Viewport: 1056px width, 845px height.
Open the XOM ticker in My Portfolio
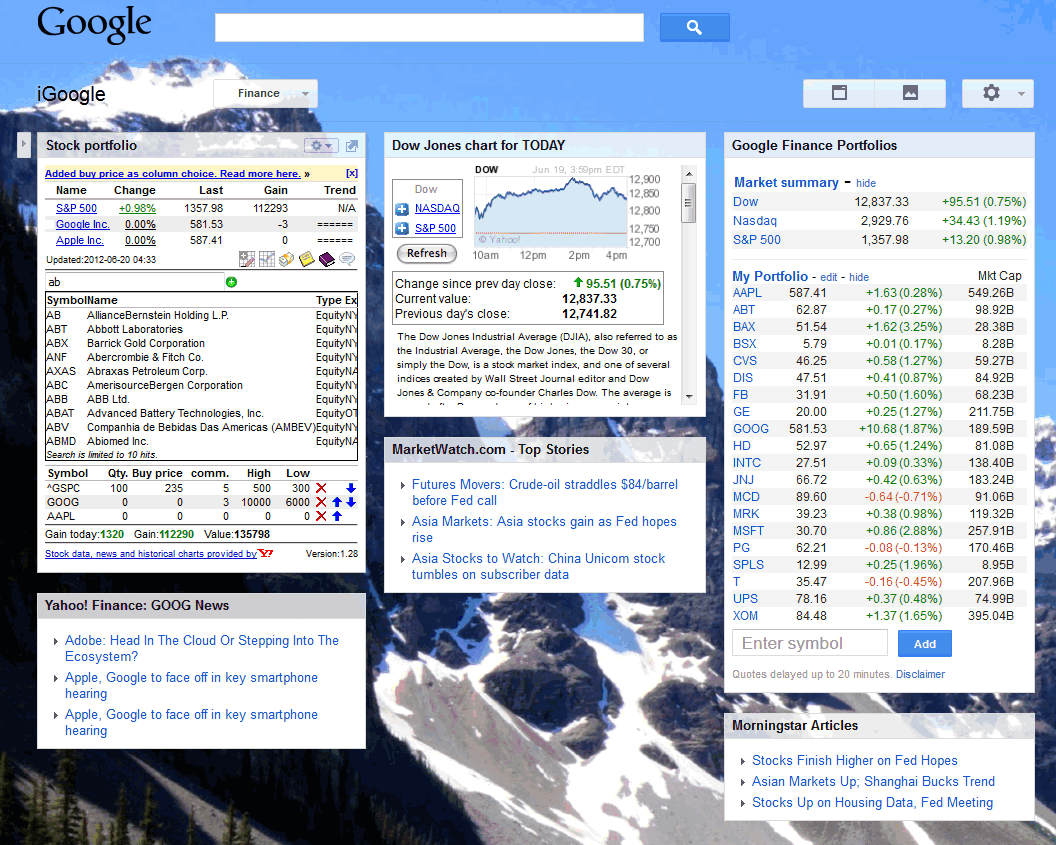point(745,615)
